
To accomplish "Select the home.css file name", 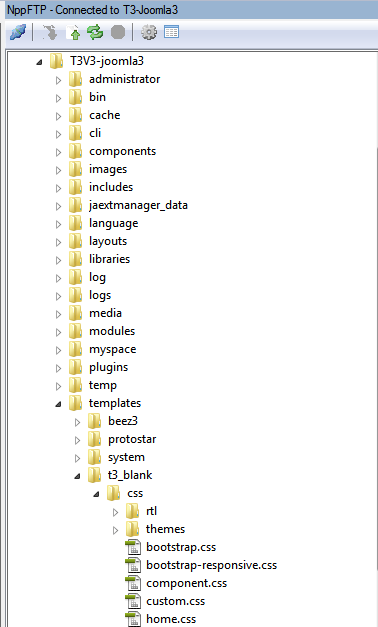I will coord(171,619).
